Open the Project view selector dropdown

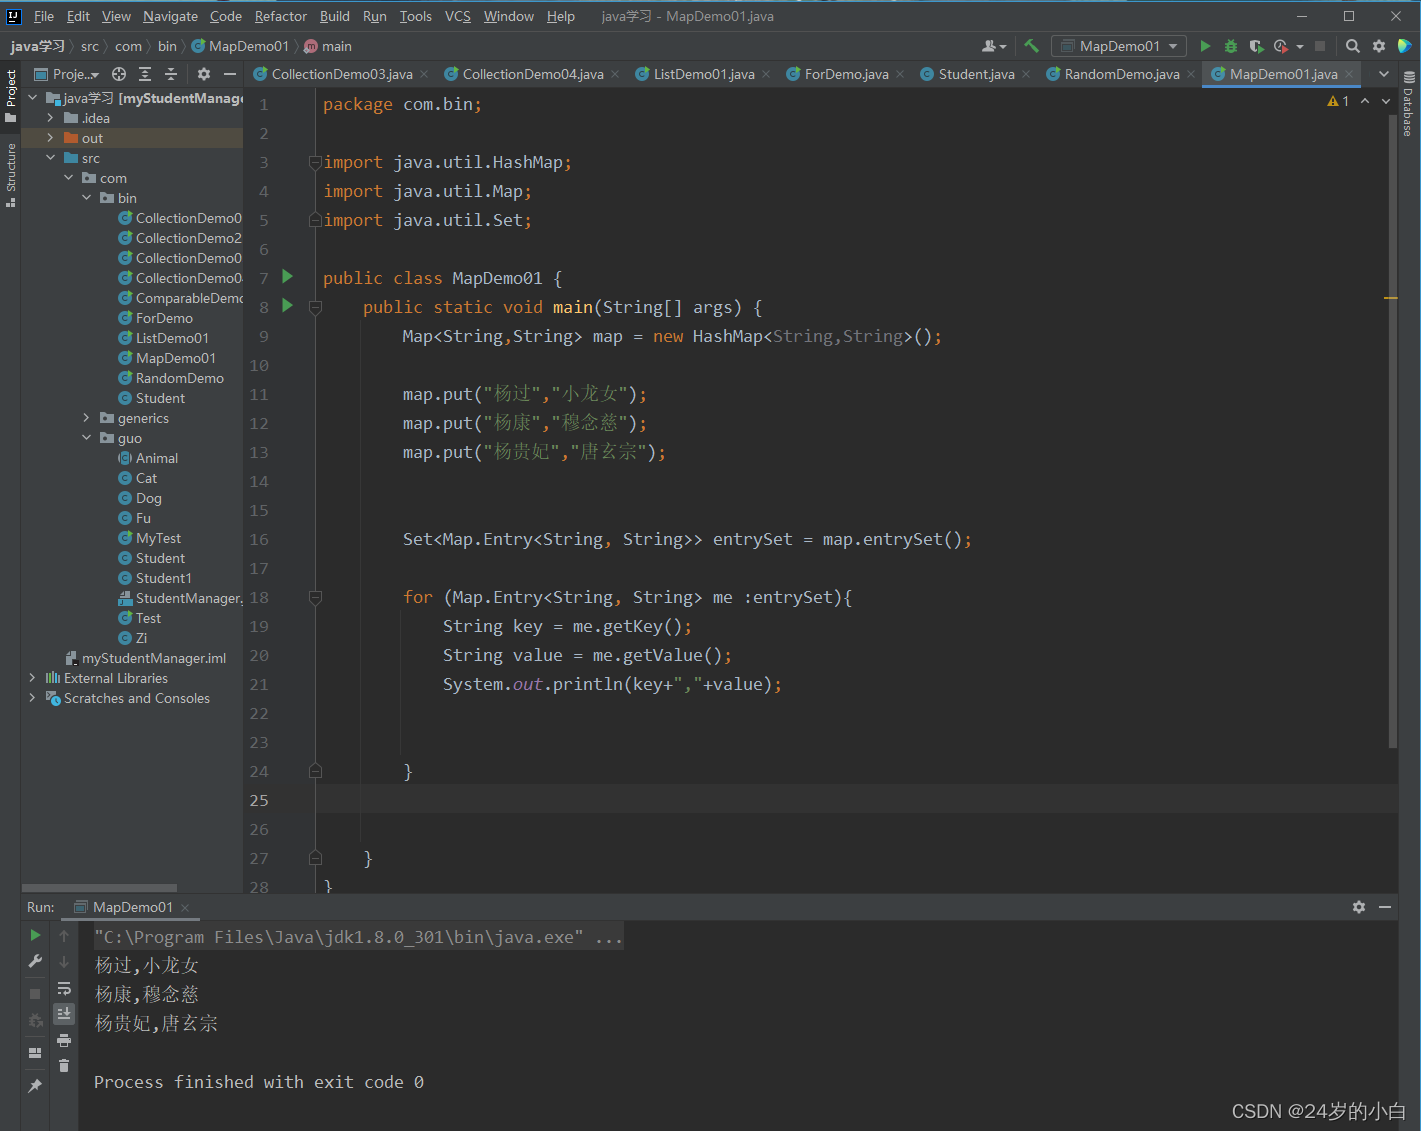click(x=68, y=74)
